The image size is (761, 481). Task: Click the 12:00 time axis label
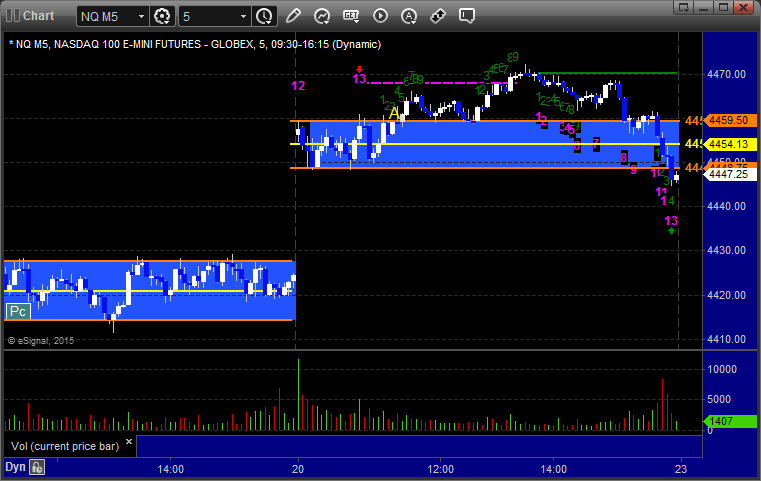click(x=441, y=469)
